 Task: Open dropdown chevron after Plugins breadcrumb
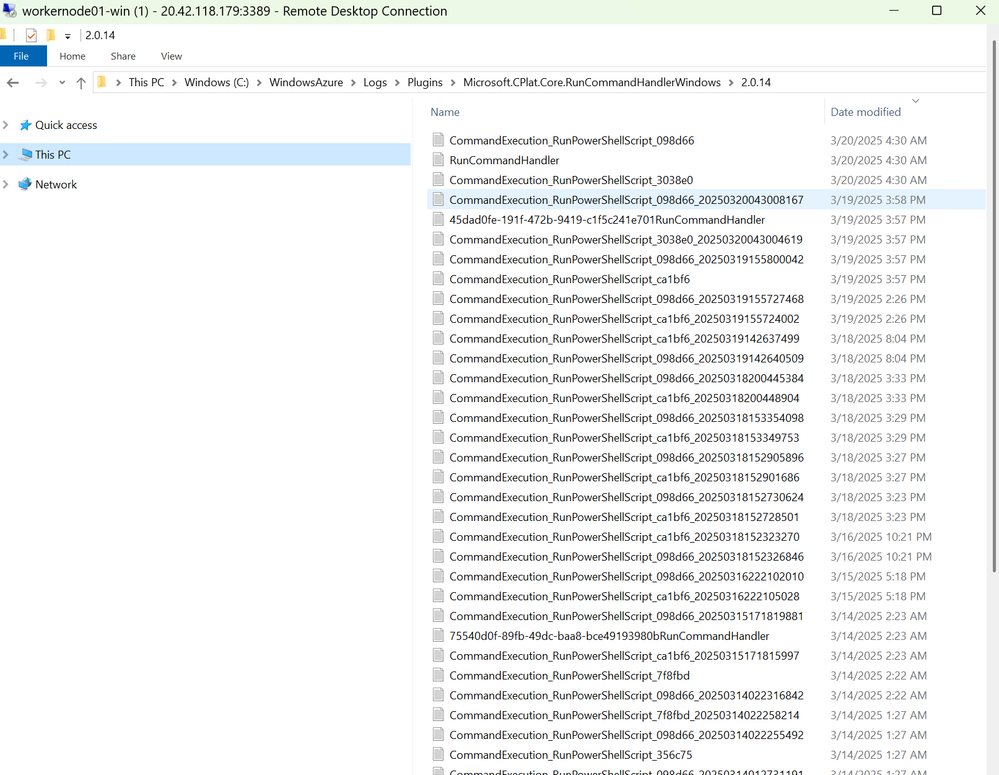coord(453,83)
